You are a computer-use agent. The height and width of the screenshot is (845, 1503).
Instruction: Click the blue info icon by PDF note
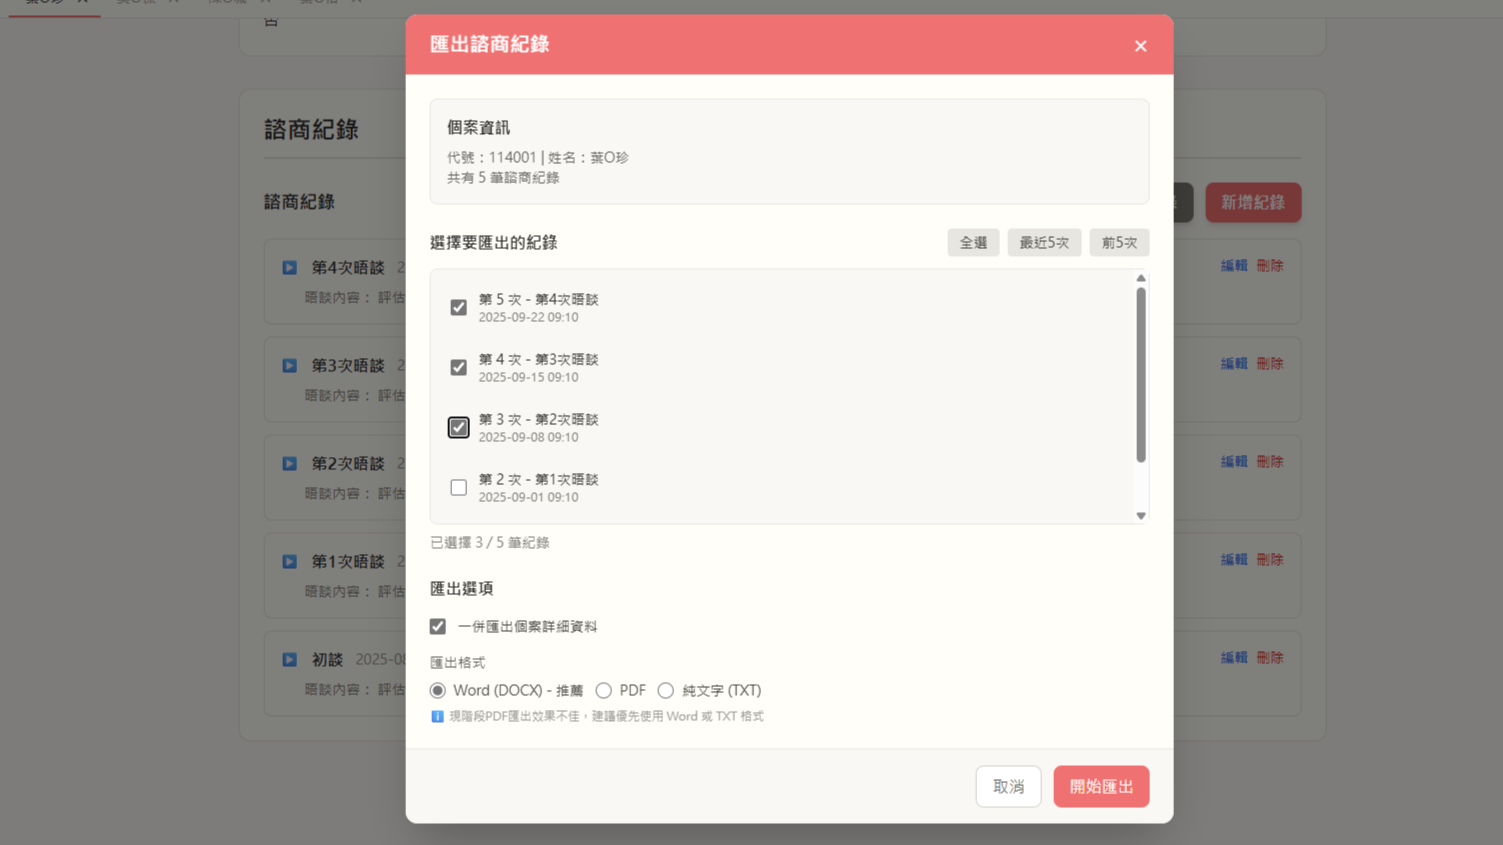[437, 716]
